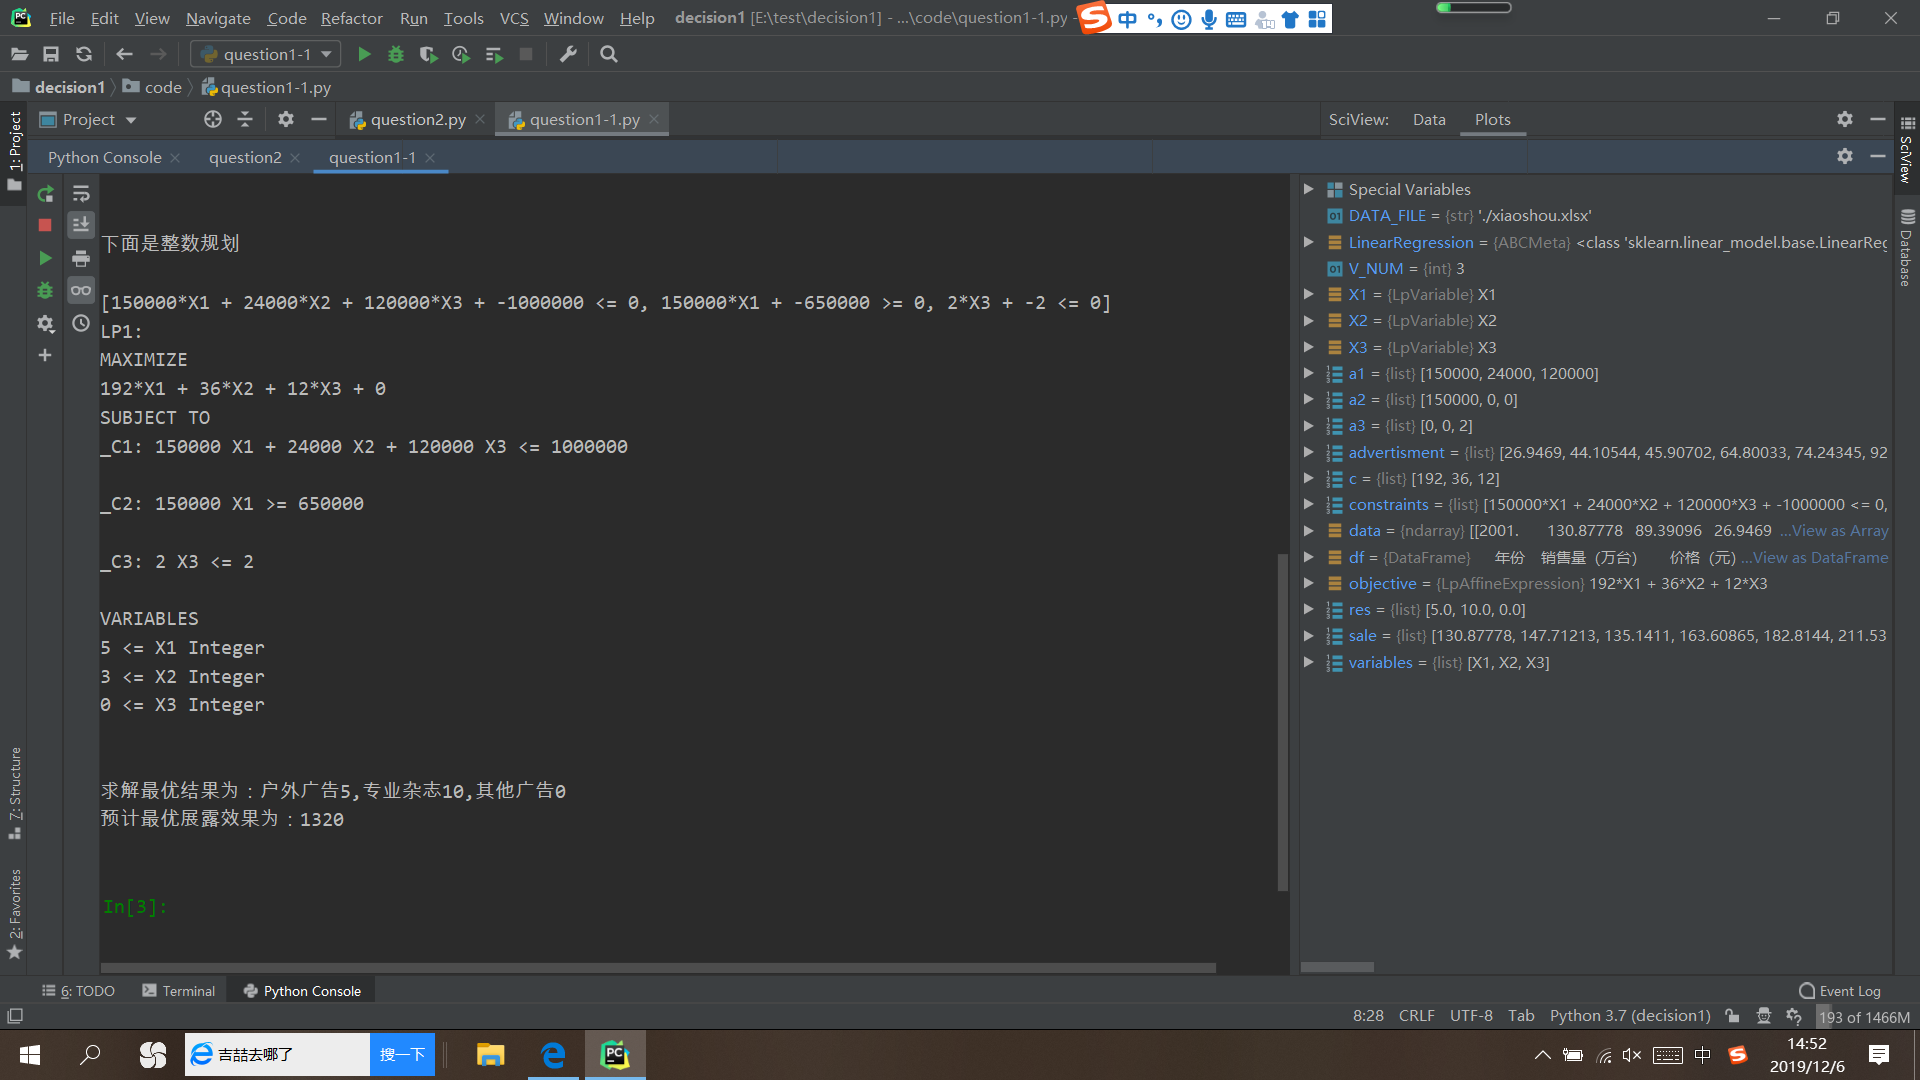Image resolution: width=1920 pixels, height=1080 pixels.
Task: Click the print console output icon
Action: (81, 258)
